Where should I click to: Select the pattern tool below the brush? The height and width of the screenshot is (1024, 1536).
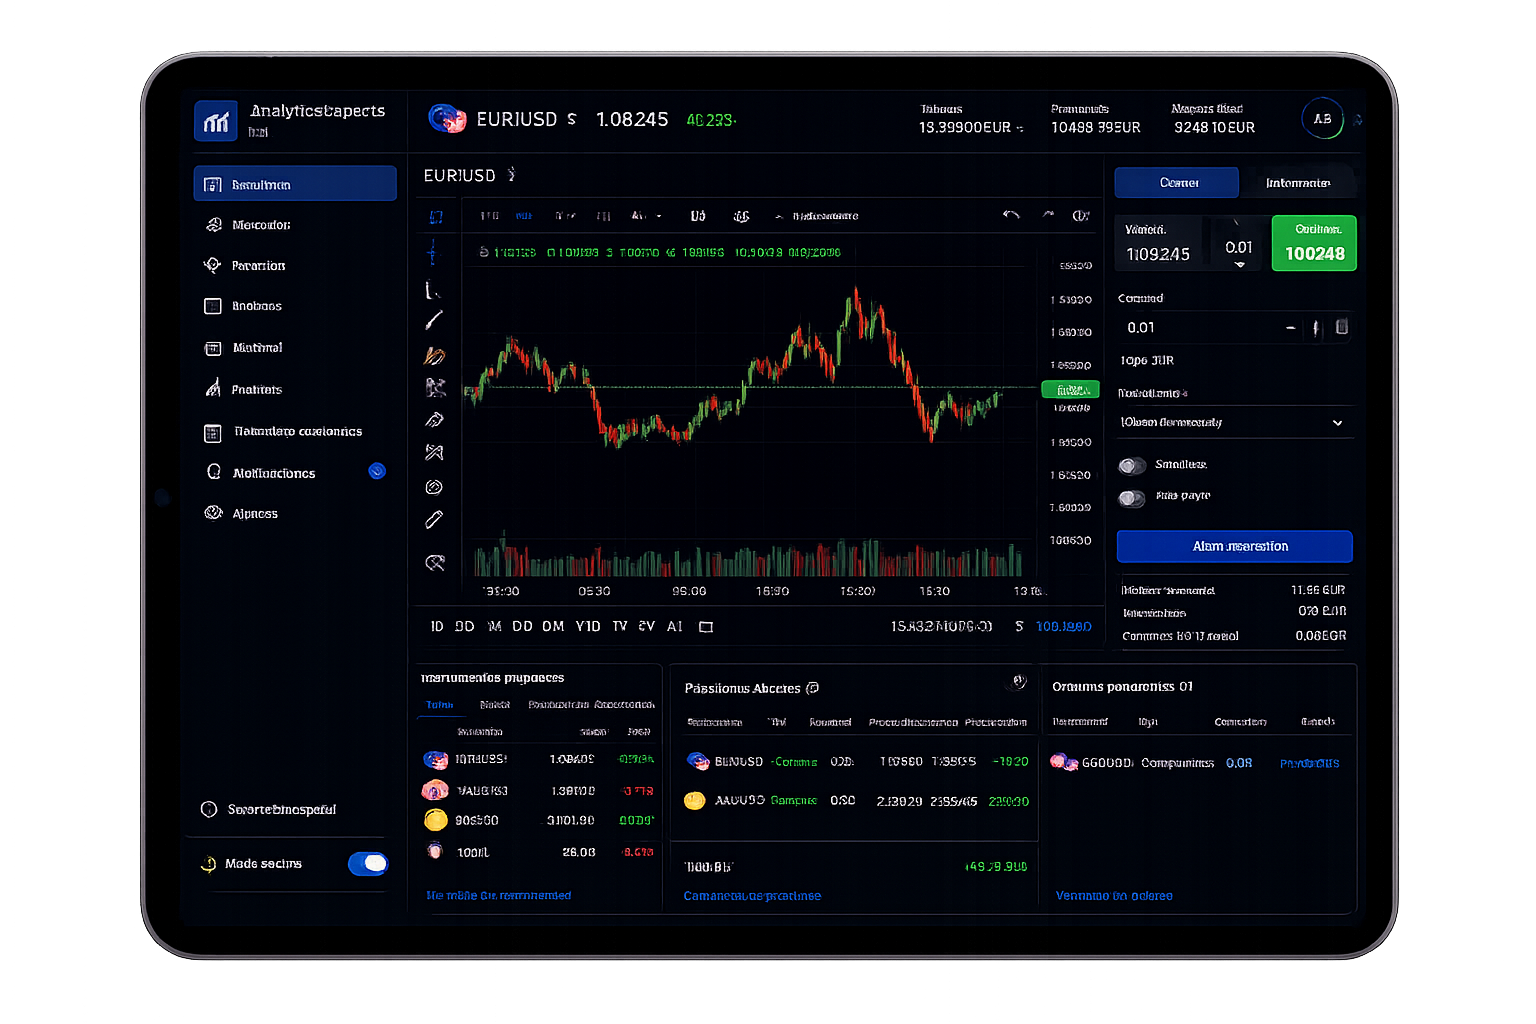(434, 387)
